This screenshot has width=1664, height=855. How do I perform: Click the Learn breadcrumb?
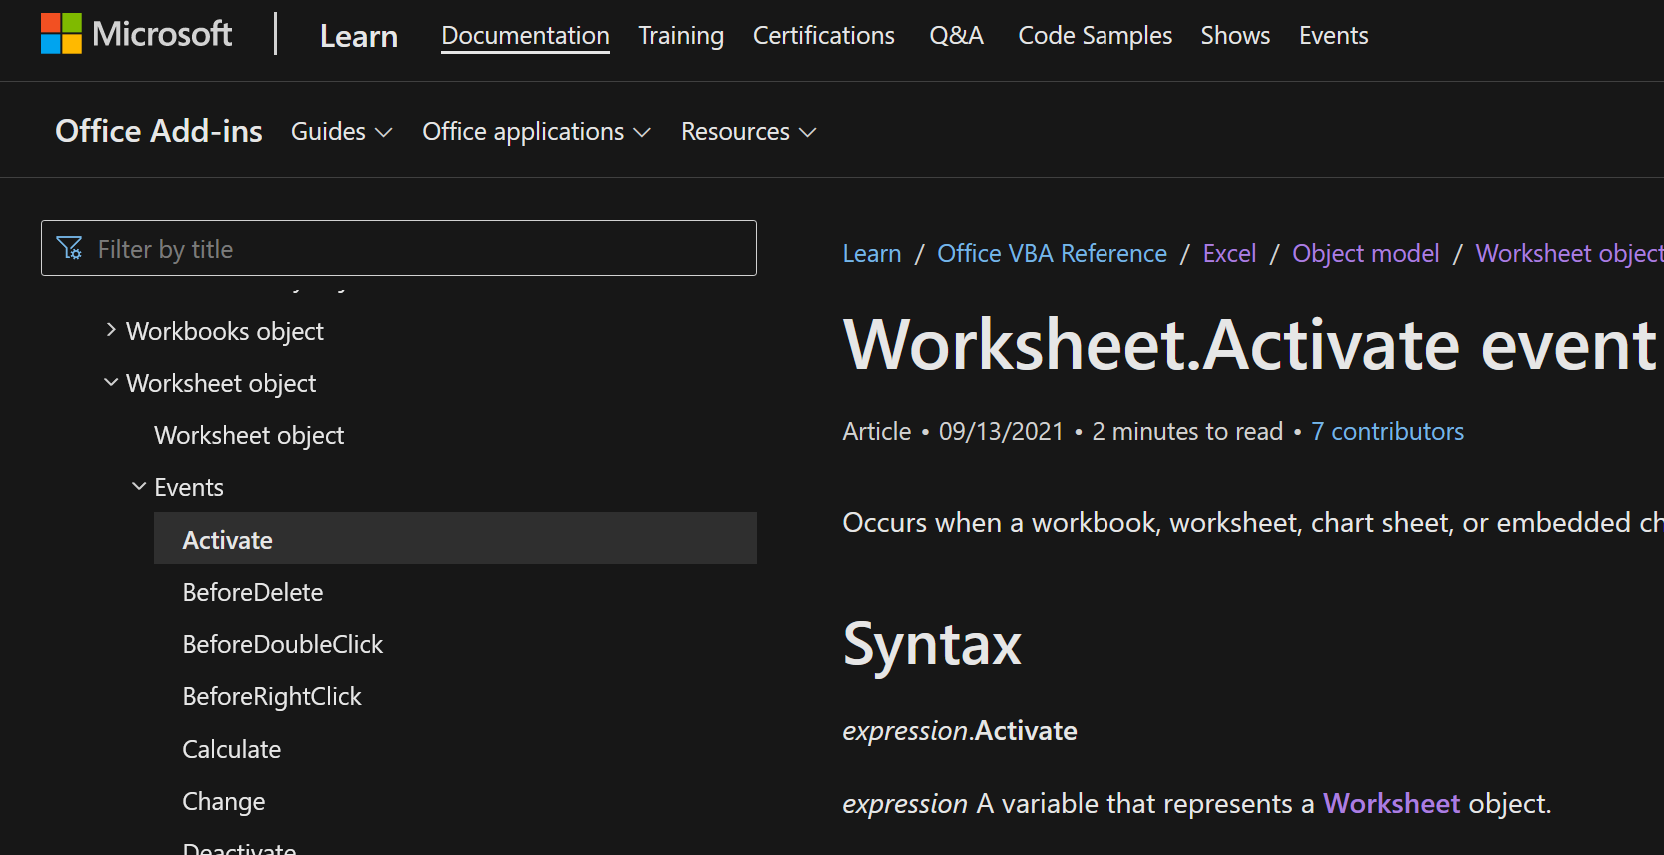point(872,253)
